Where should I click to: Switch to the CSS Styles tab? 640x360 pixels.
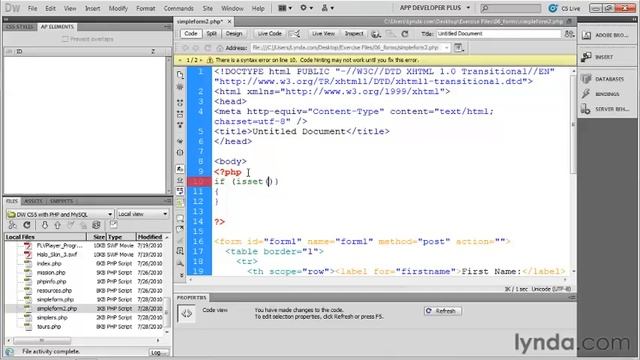click(20, 27)
